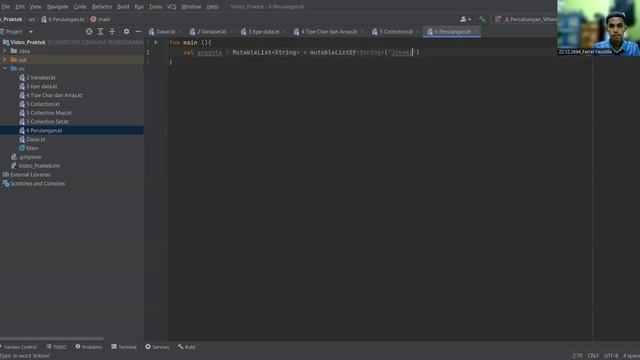640x360 pixels.
Task: Click the CRLF line separator status
Action: point(593,356)
